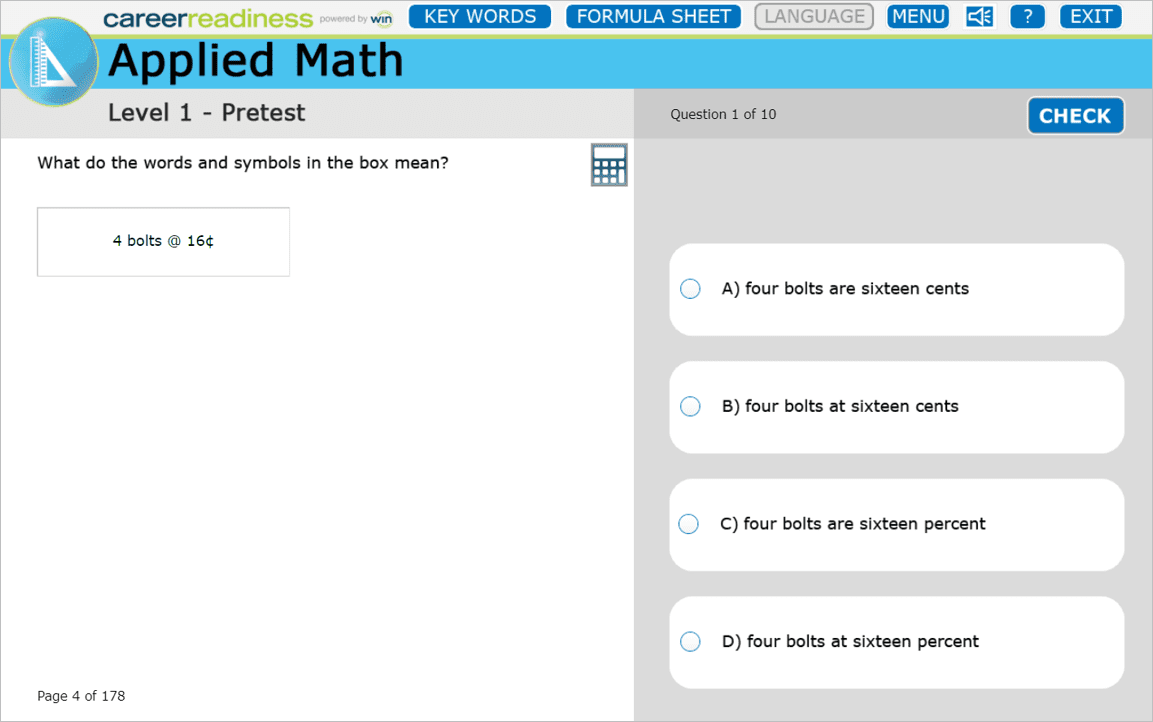
Task: Open the FORMULA SHEET
Action: click(x=653, y=16)
